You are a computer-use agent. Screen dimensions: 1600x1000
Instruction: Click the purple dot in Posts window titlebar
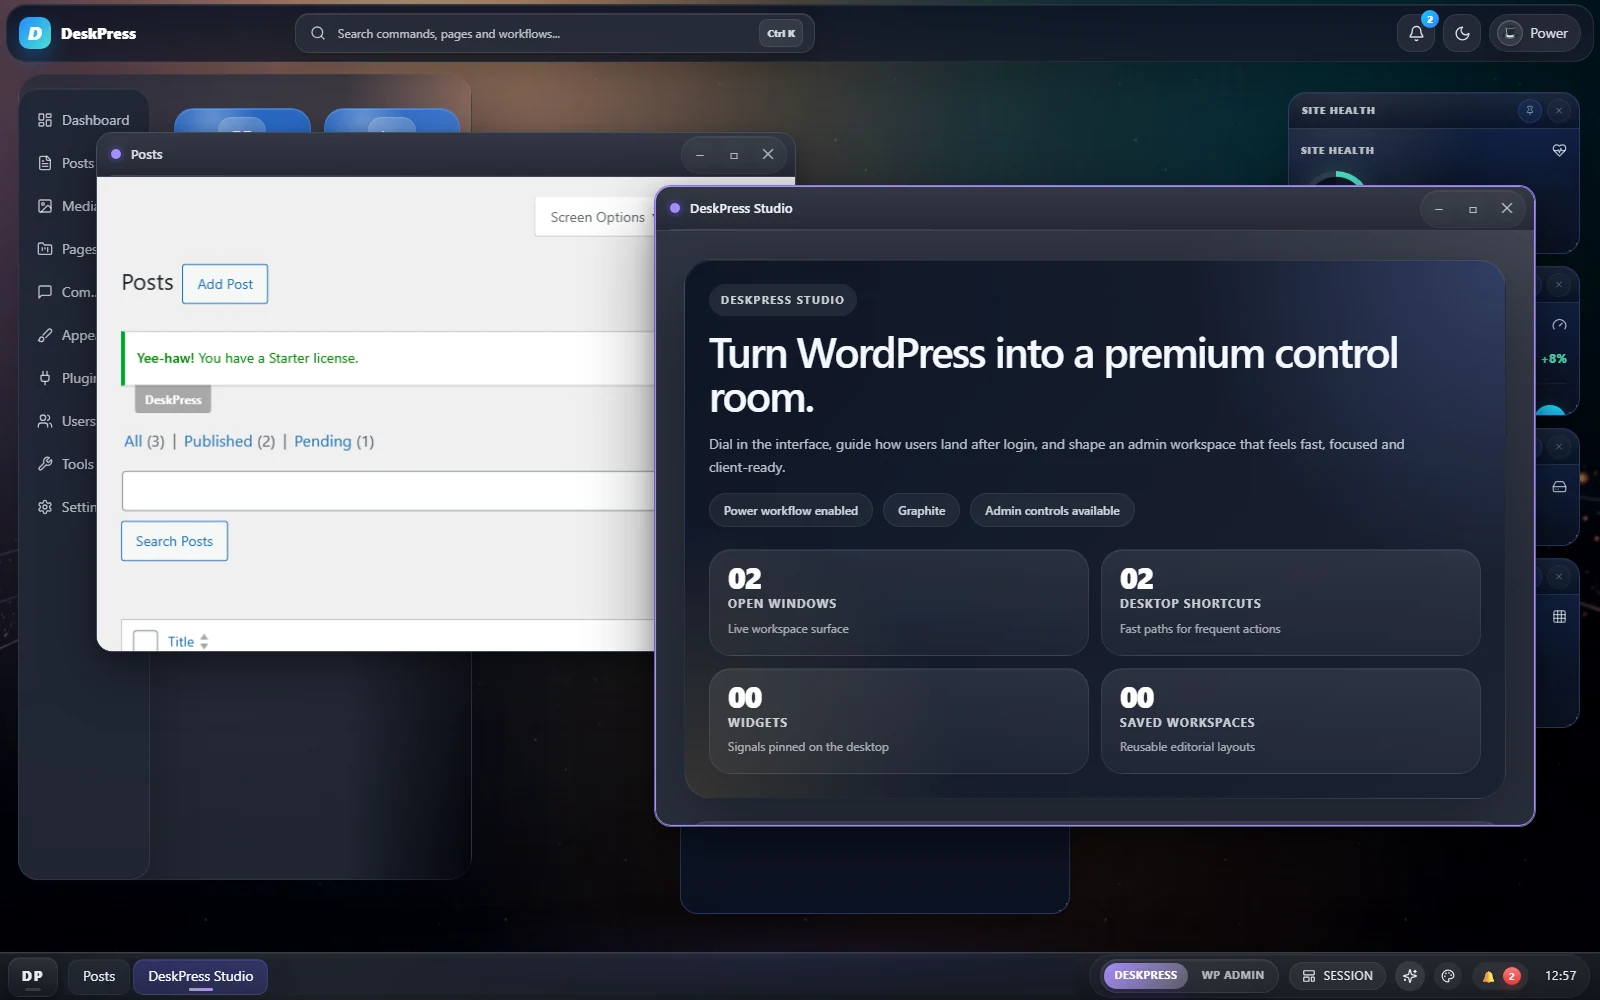(116, 154)
